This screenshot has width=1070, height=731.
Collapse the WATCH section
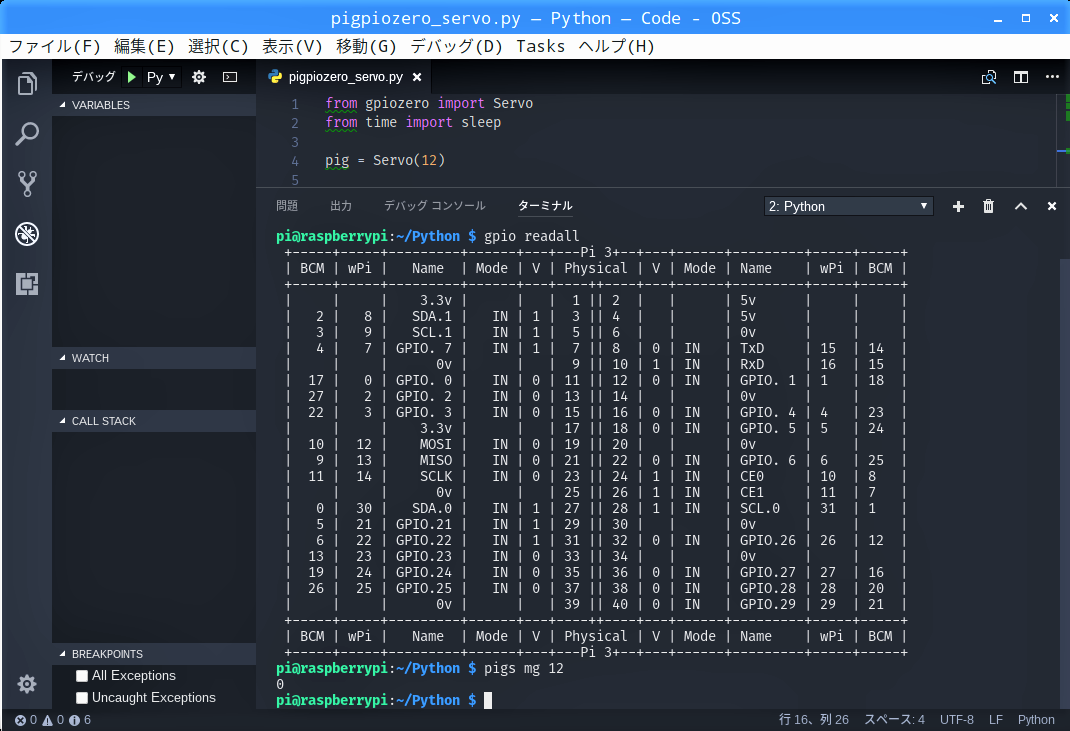pos(154,358)
